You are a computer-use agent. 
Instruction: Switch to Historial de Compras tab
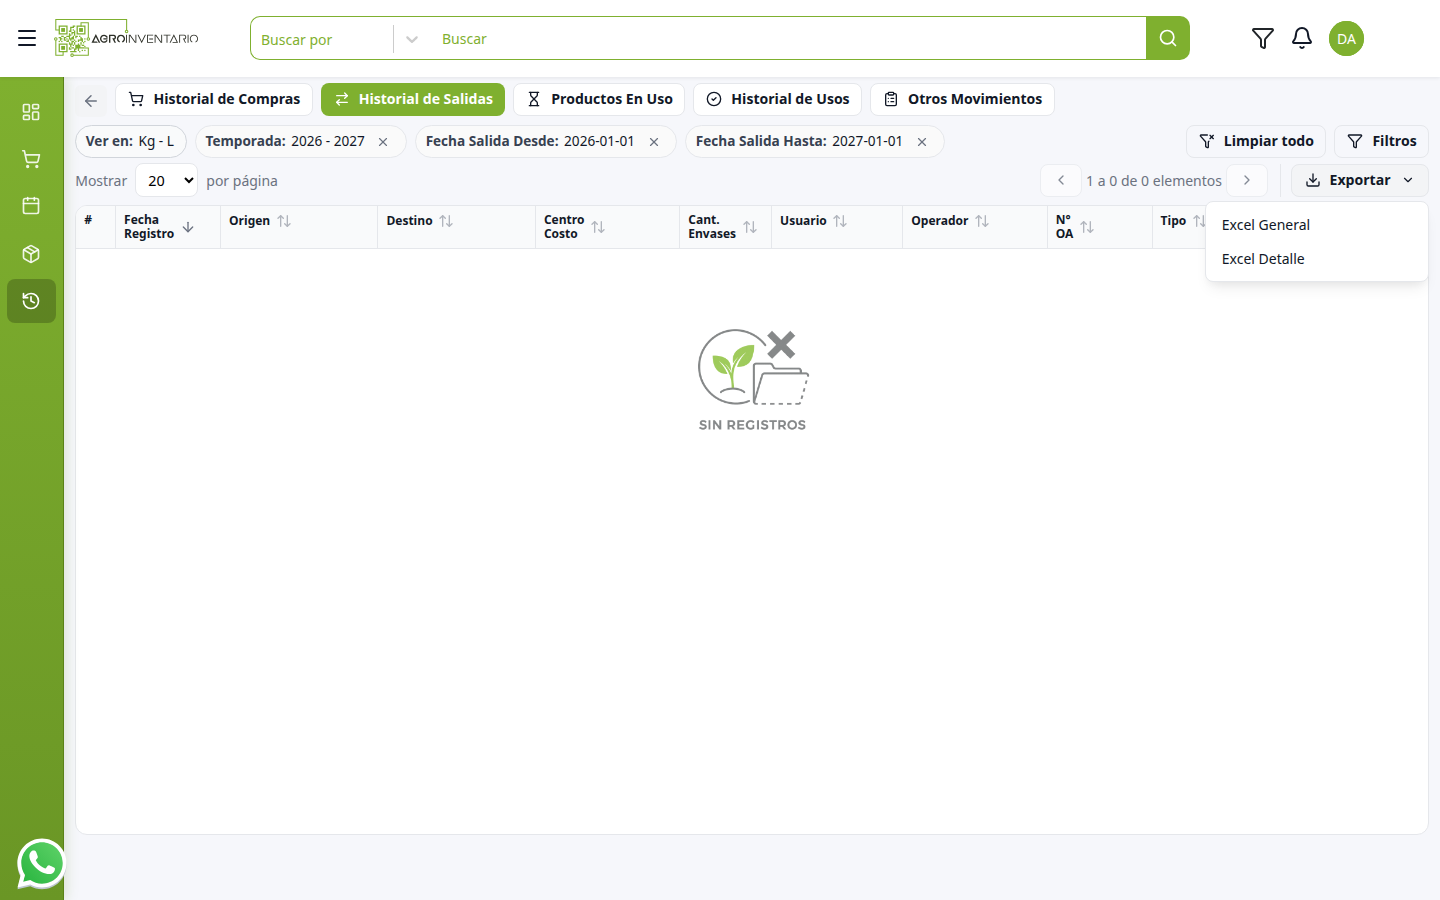point(214,99)
